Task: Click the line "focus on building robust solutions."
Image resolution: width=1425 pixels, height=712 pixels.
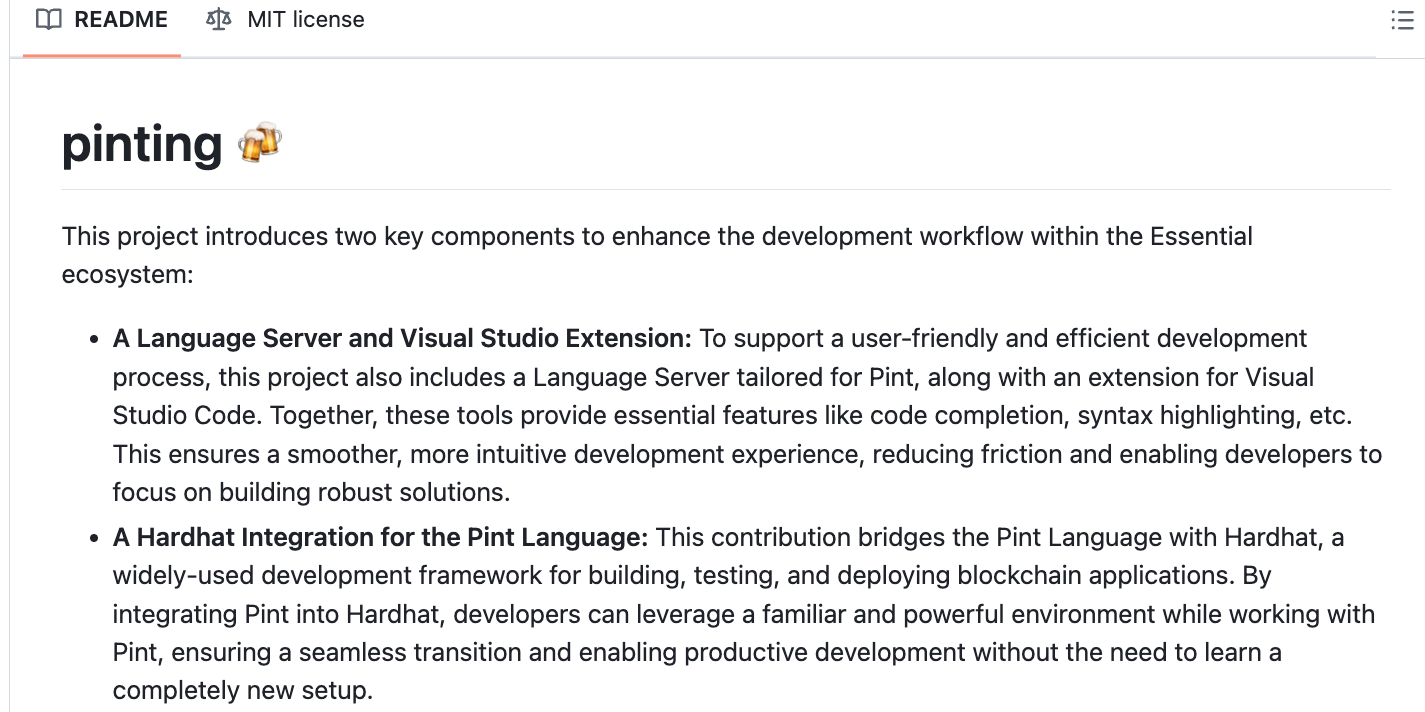Action: tap(311, 492)
